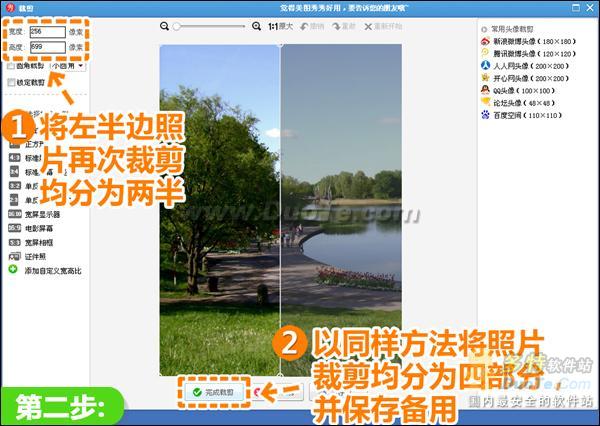Click the Meitu app logo icon

pos(10,7)
